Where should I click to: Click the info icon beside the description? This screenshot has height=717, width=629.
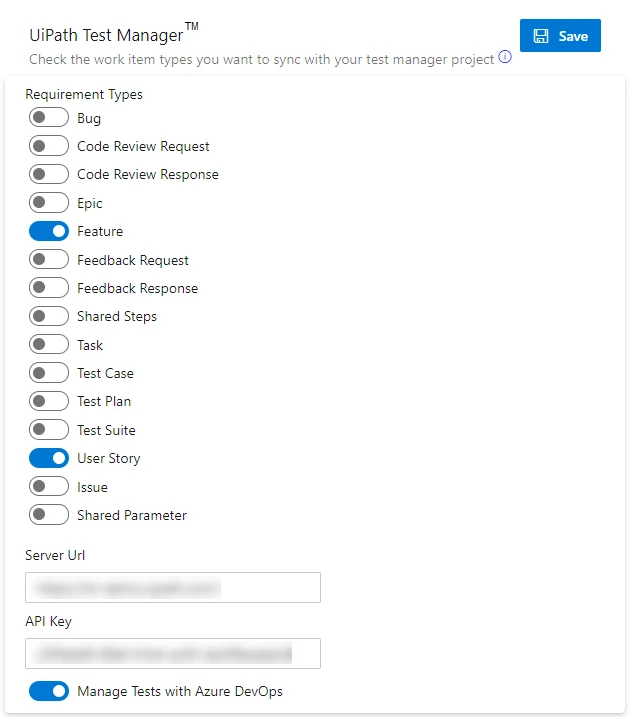point(505,57)
